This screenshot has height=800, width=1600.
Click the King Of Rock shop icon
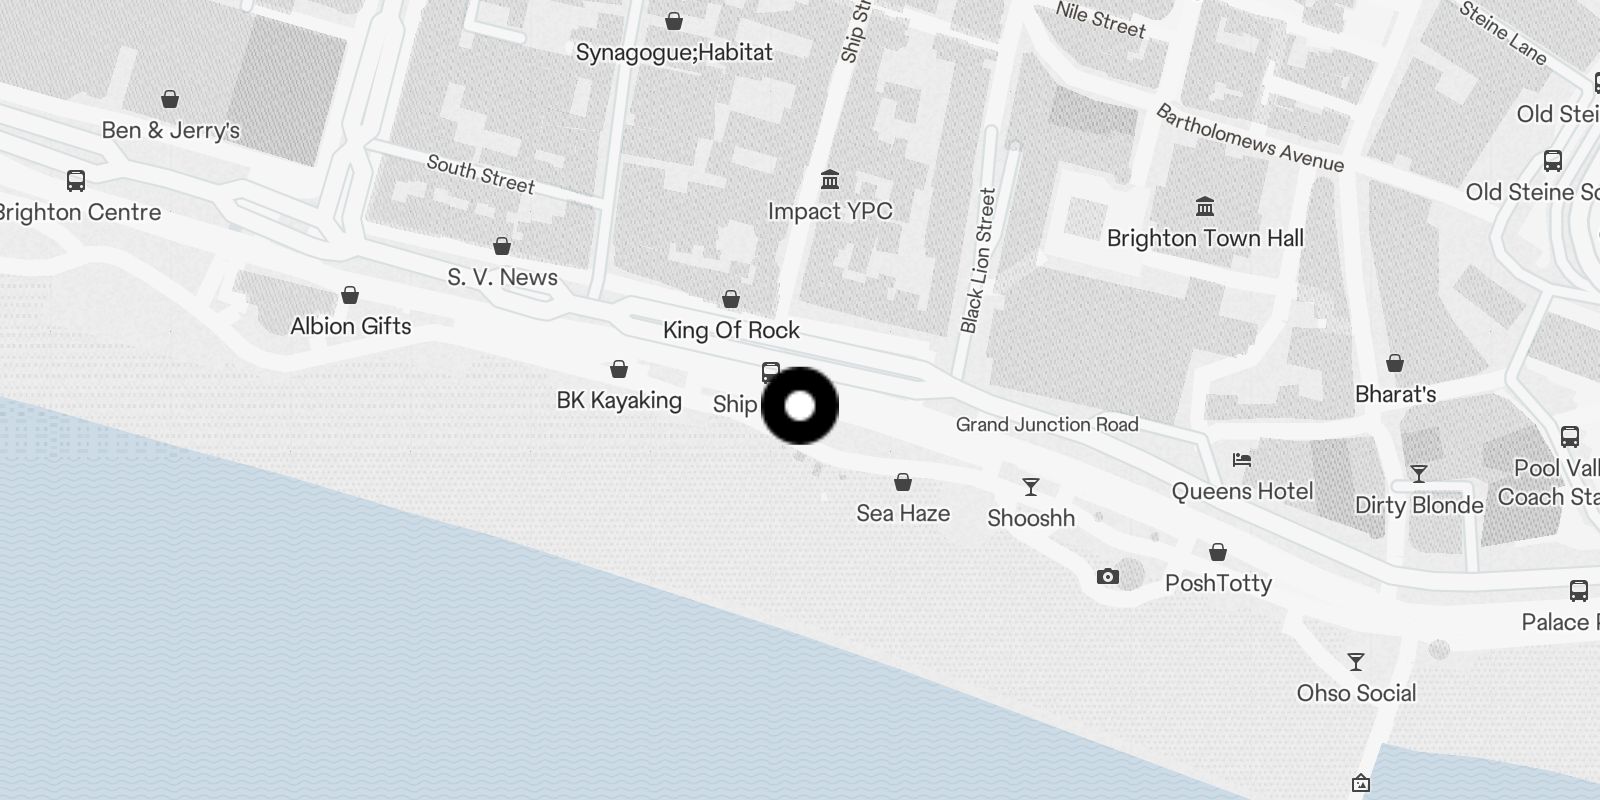[731, 299]
